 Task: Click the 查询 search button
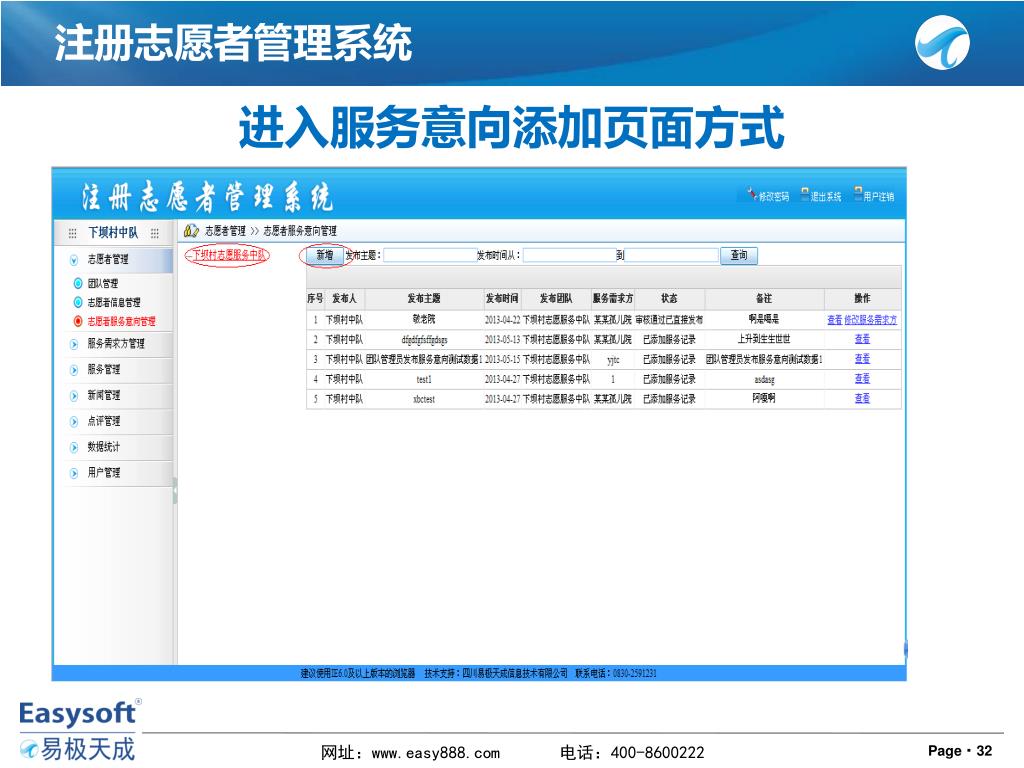[739, 256]
